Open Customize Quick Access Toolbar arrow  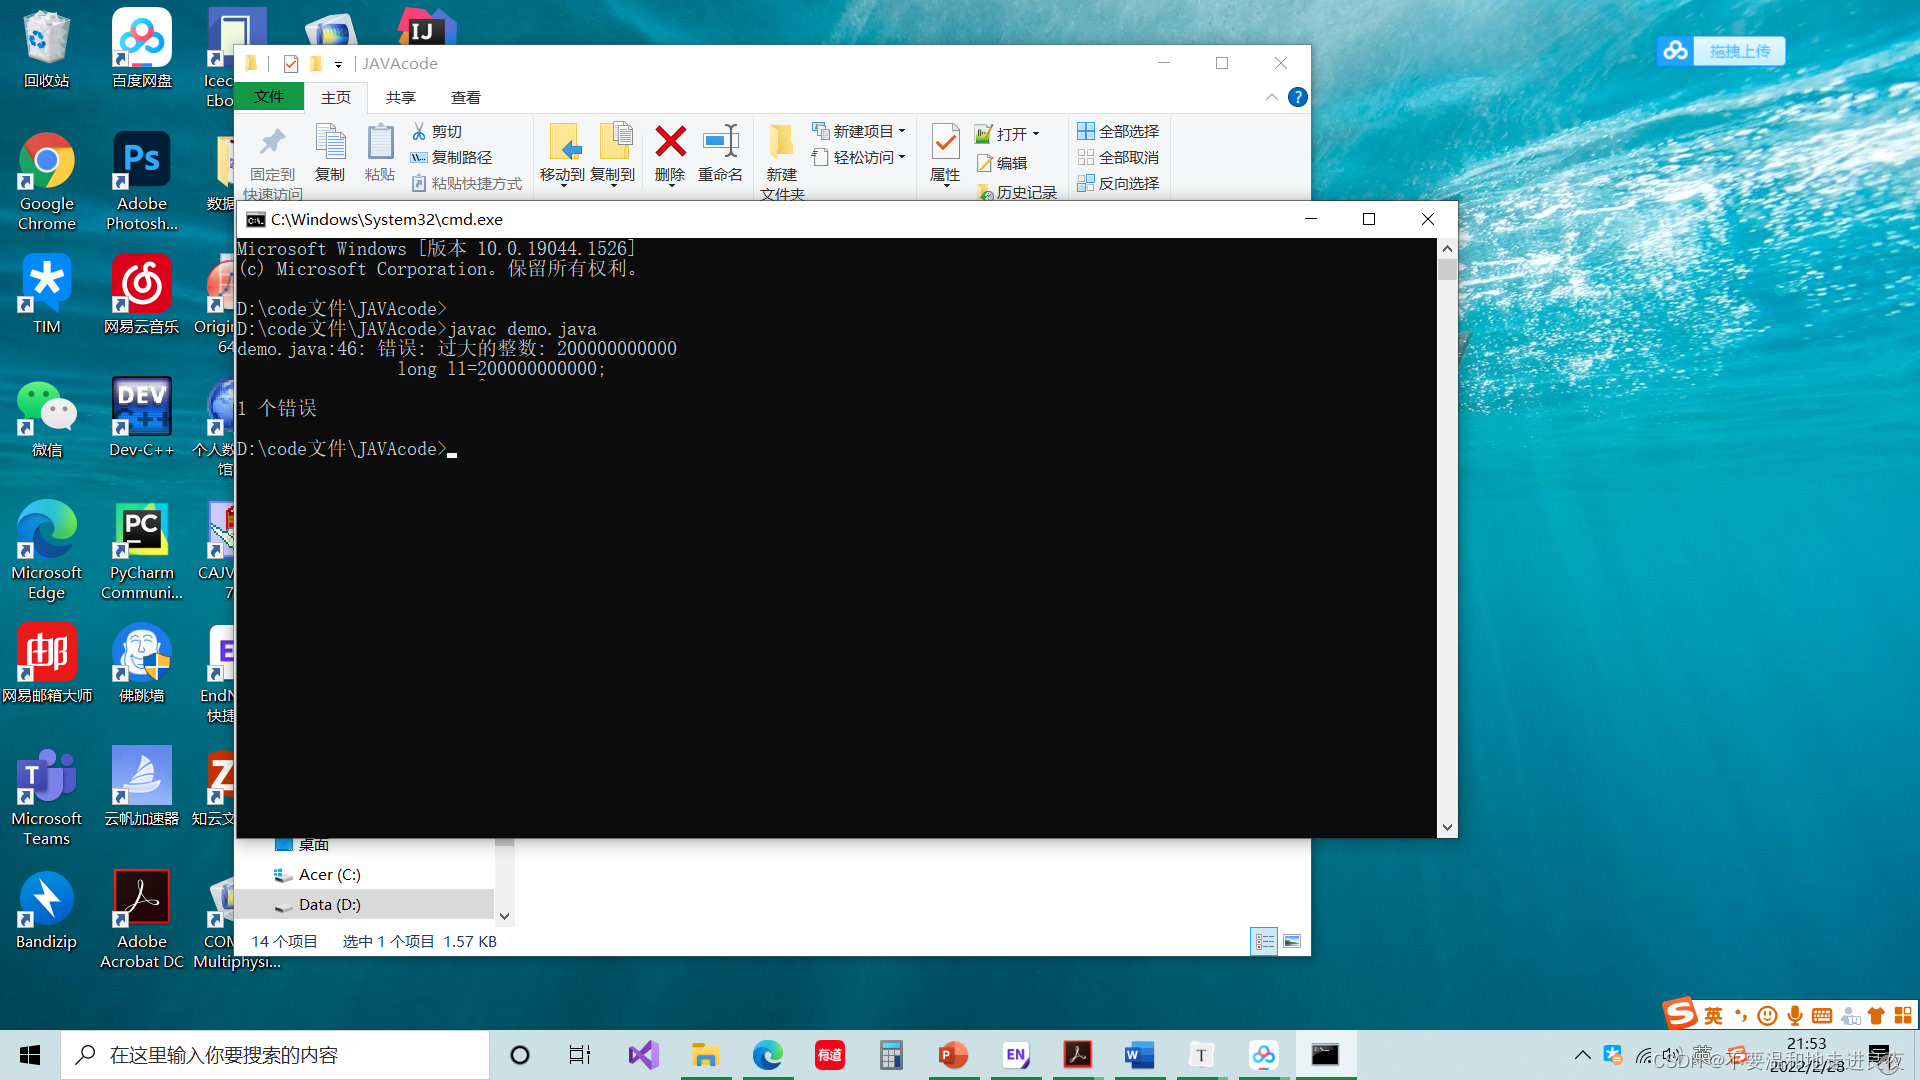click(338, 64)
